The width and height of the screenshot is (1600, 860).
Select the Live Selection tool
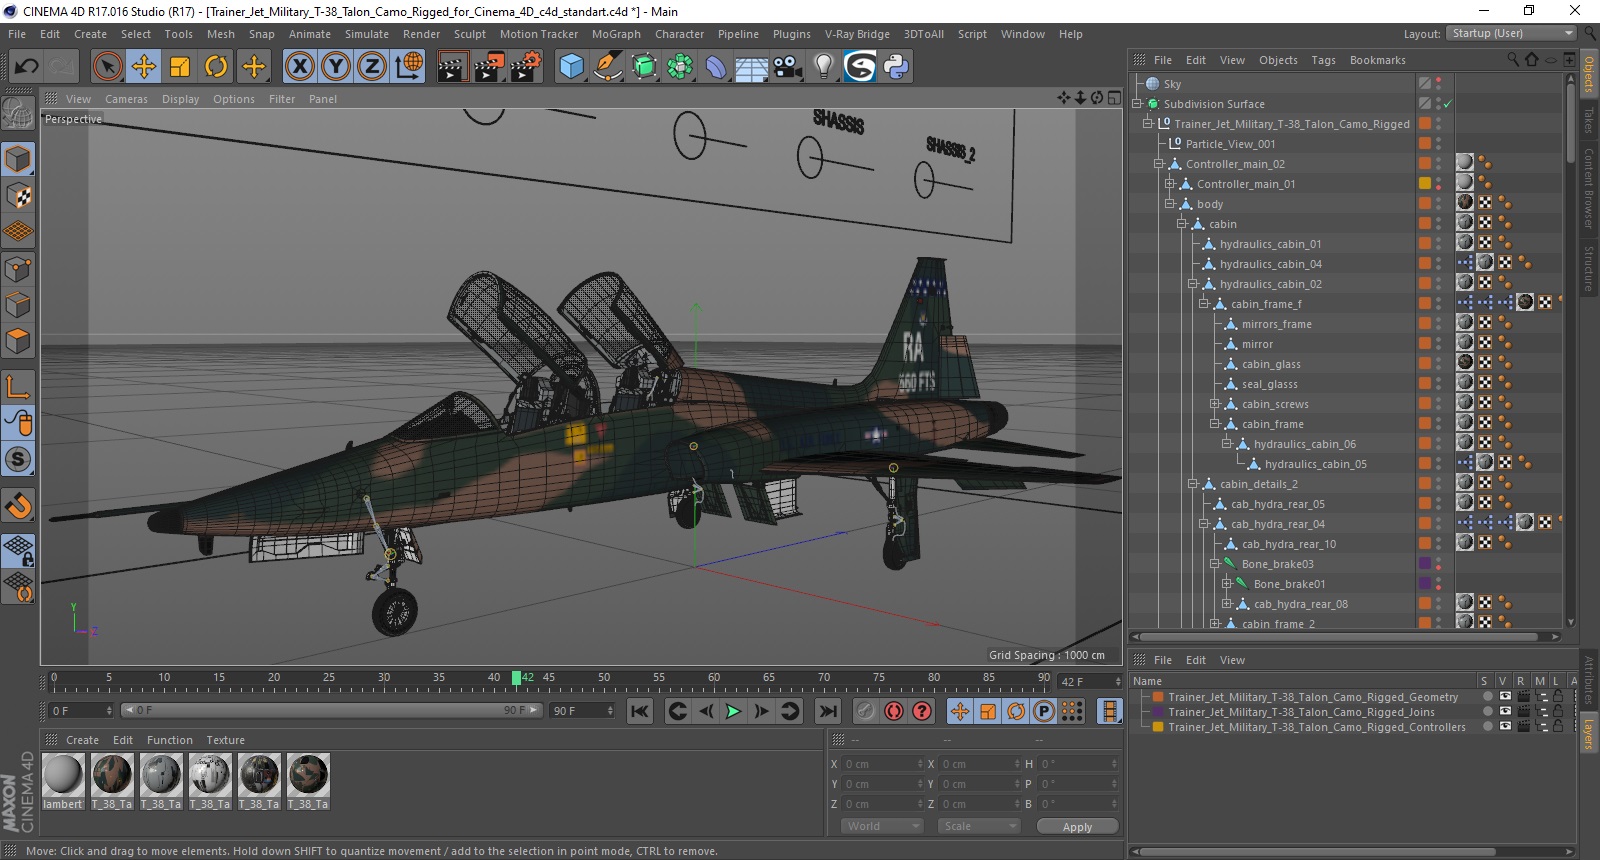107,67
